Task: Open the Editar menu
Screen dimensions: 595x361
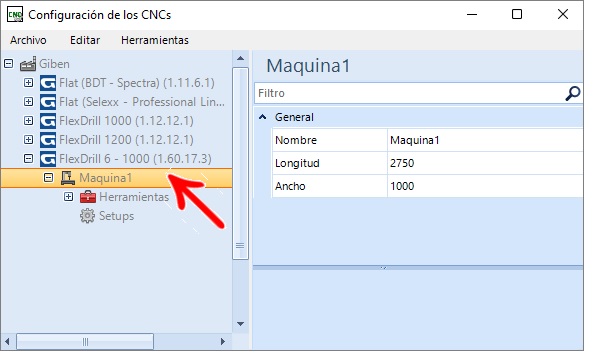Action: pos(85,40)
